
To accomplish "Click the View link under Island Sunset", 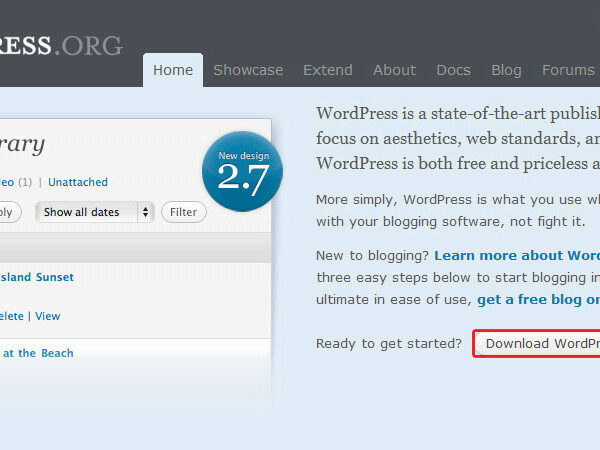I will 48,316.
